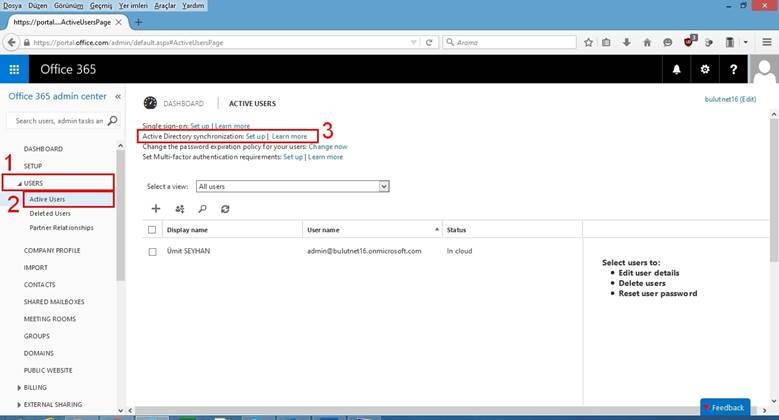Open the Yer imleri menu
The width and height of the screenshot is (779, 420).
(133, 5)
